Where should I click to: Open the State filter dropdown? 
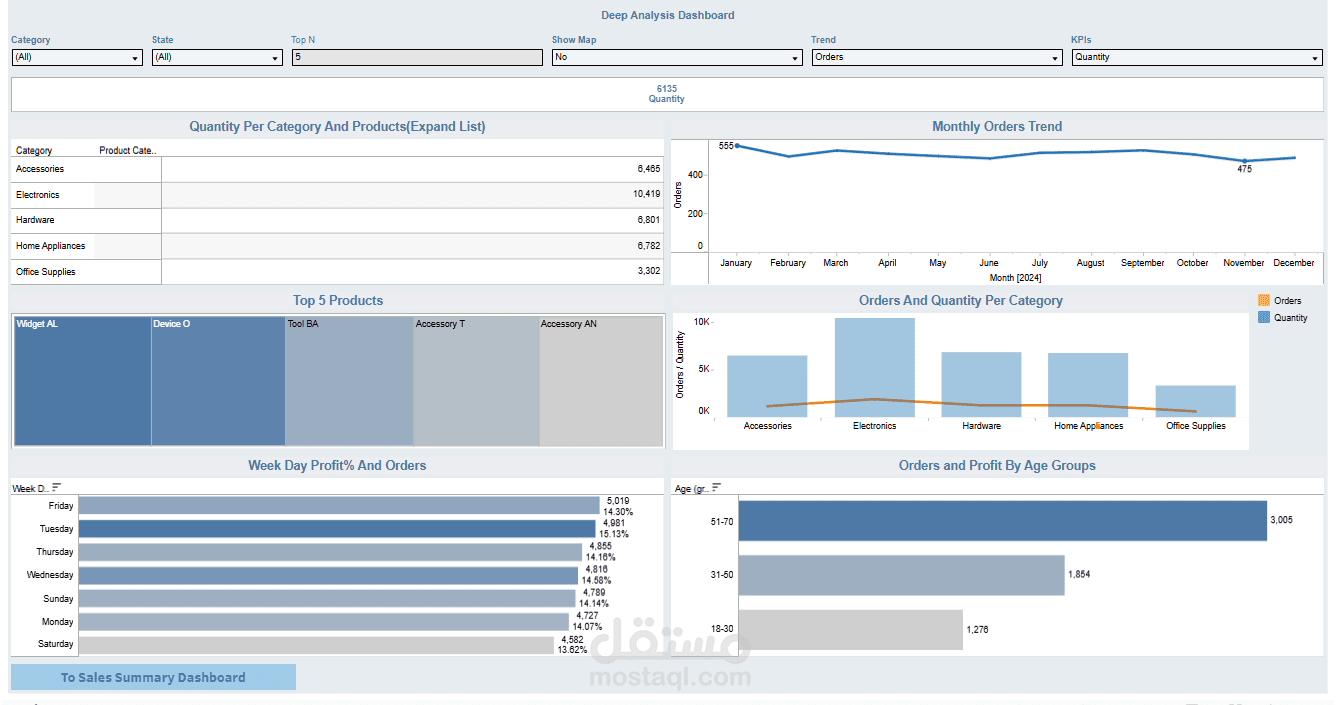[217, 58]
